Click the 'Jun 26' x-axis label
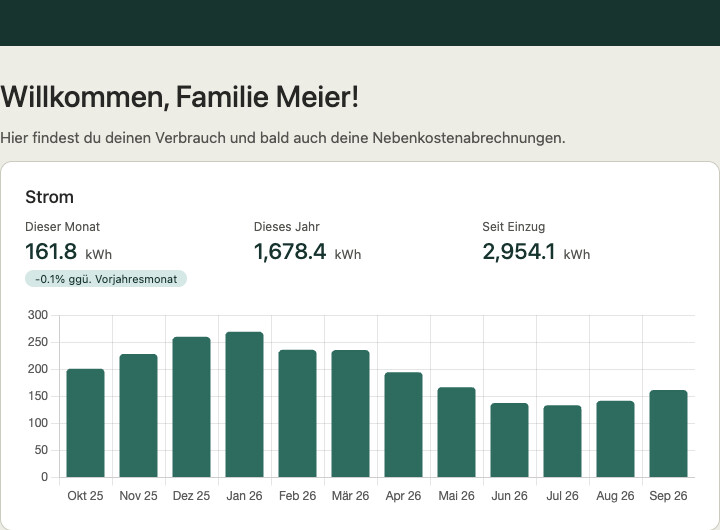This screenshot has width=720, height=530. 509,496
